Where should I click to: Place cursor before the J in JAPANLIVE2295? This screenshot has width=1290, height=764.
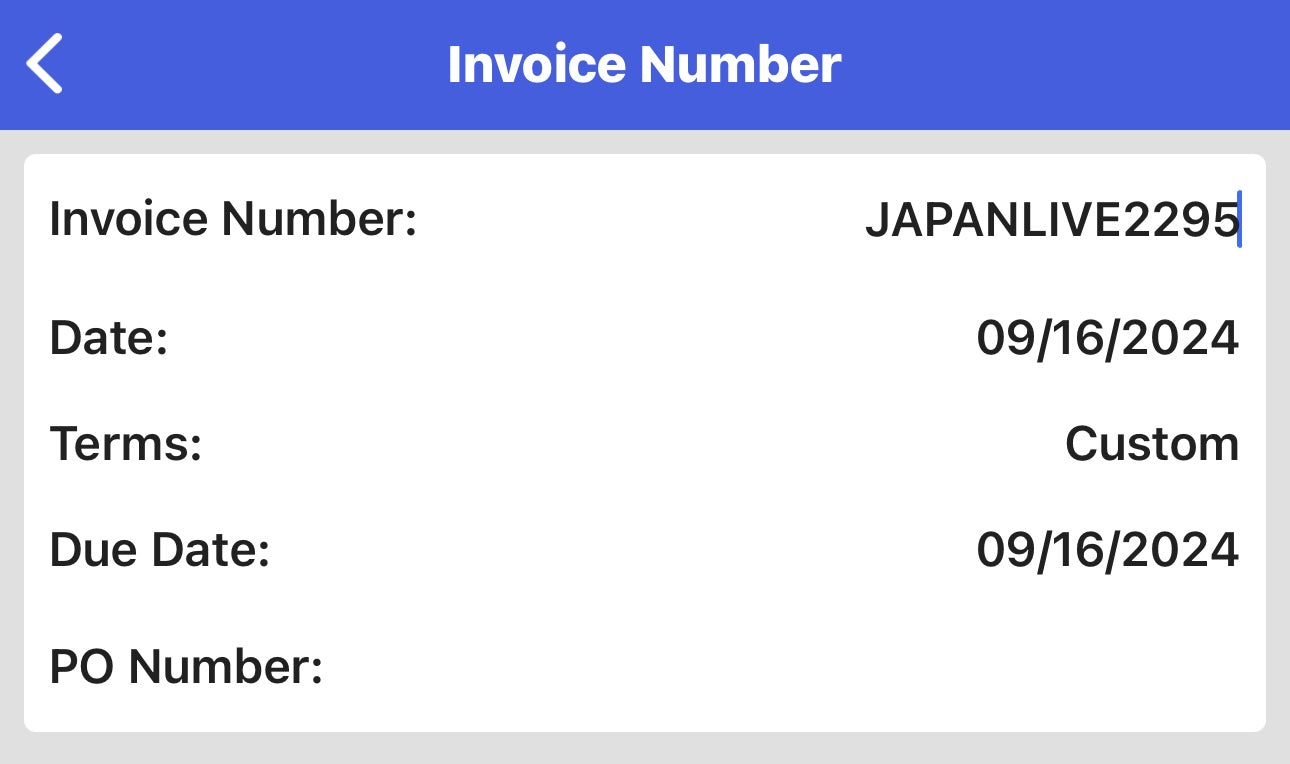[x=866, y=219]
